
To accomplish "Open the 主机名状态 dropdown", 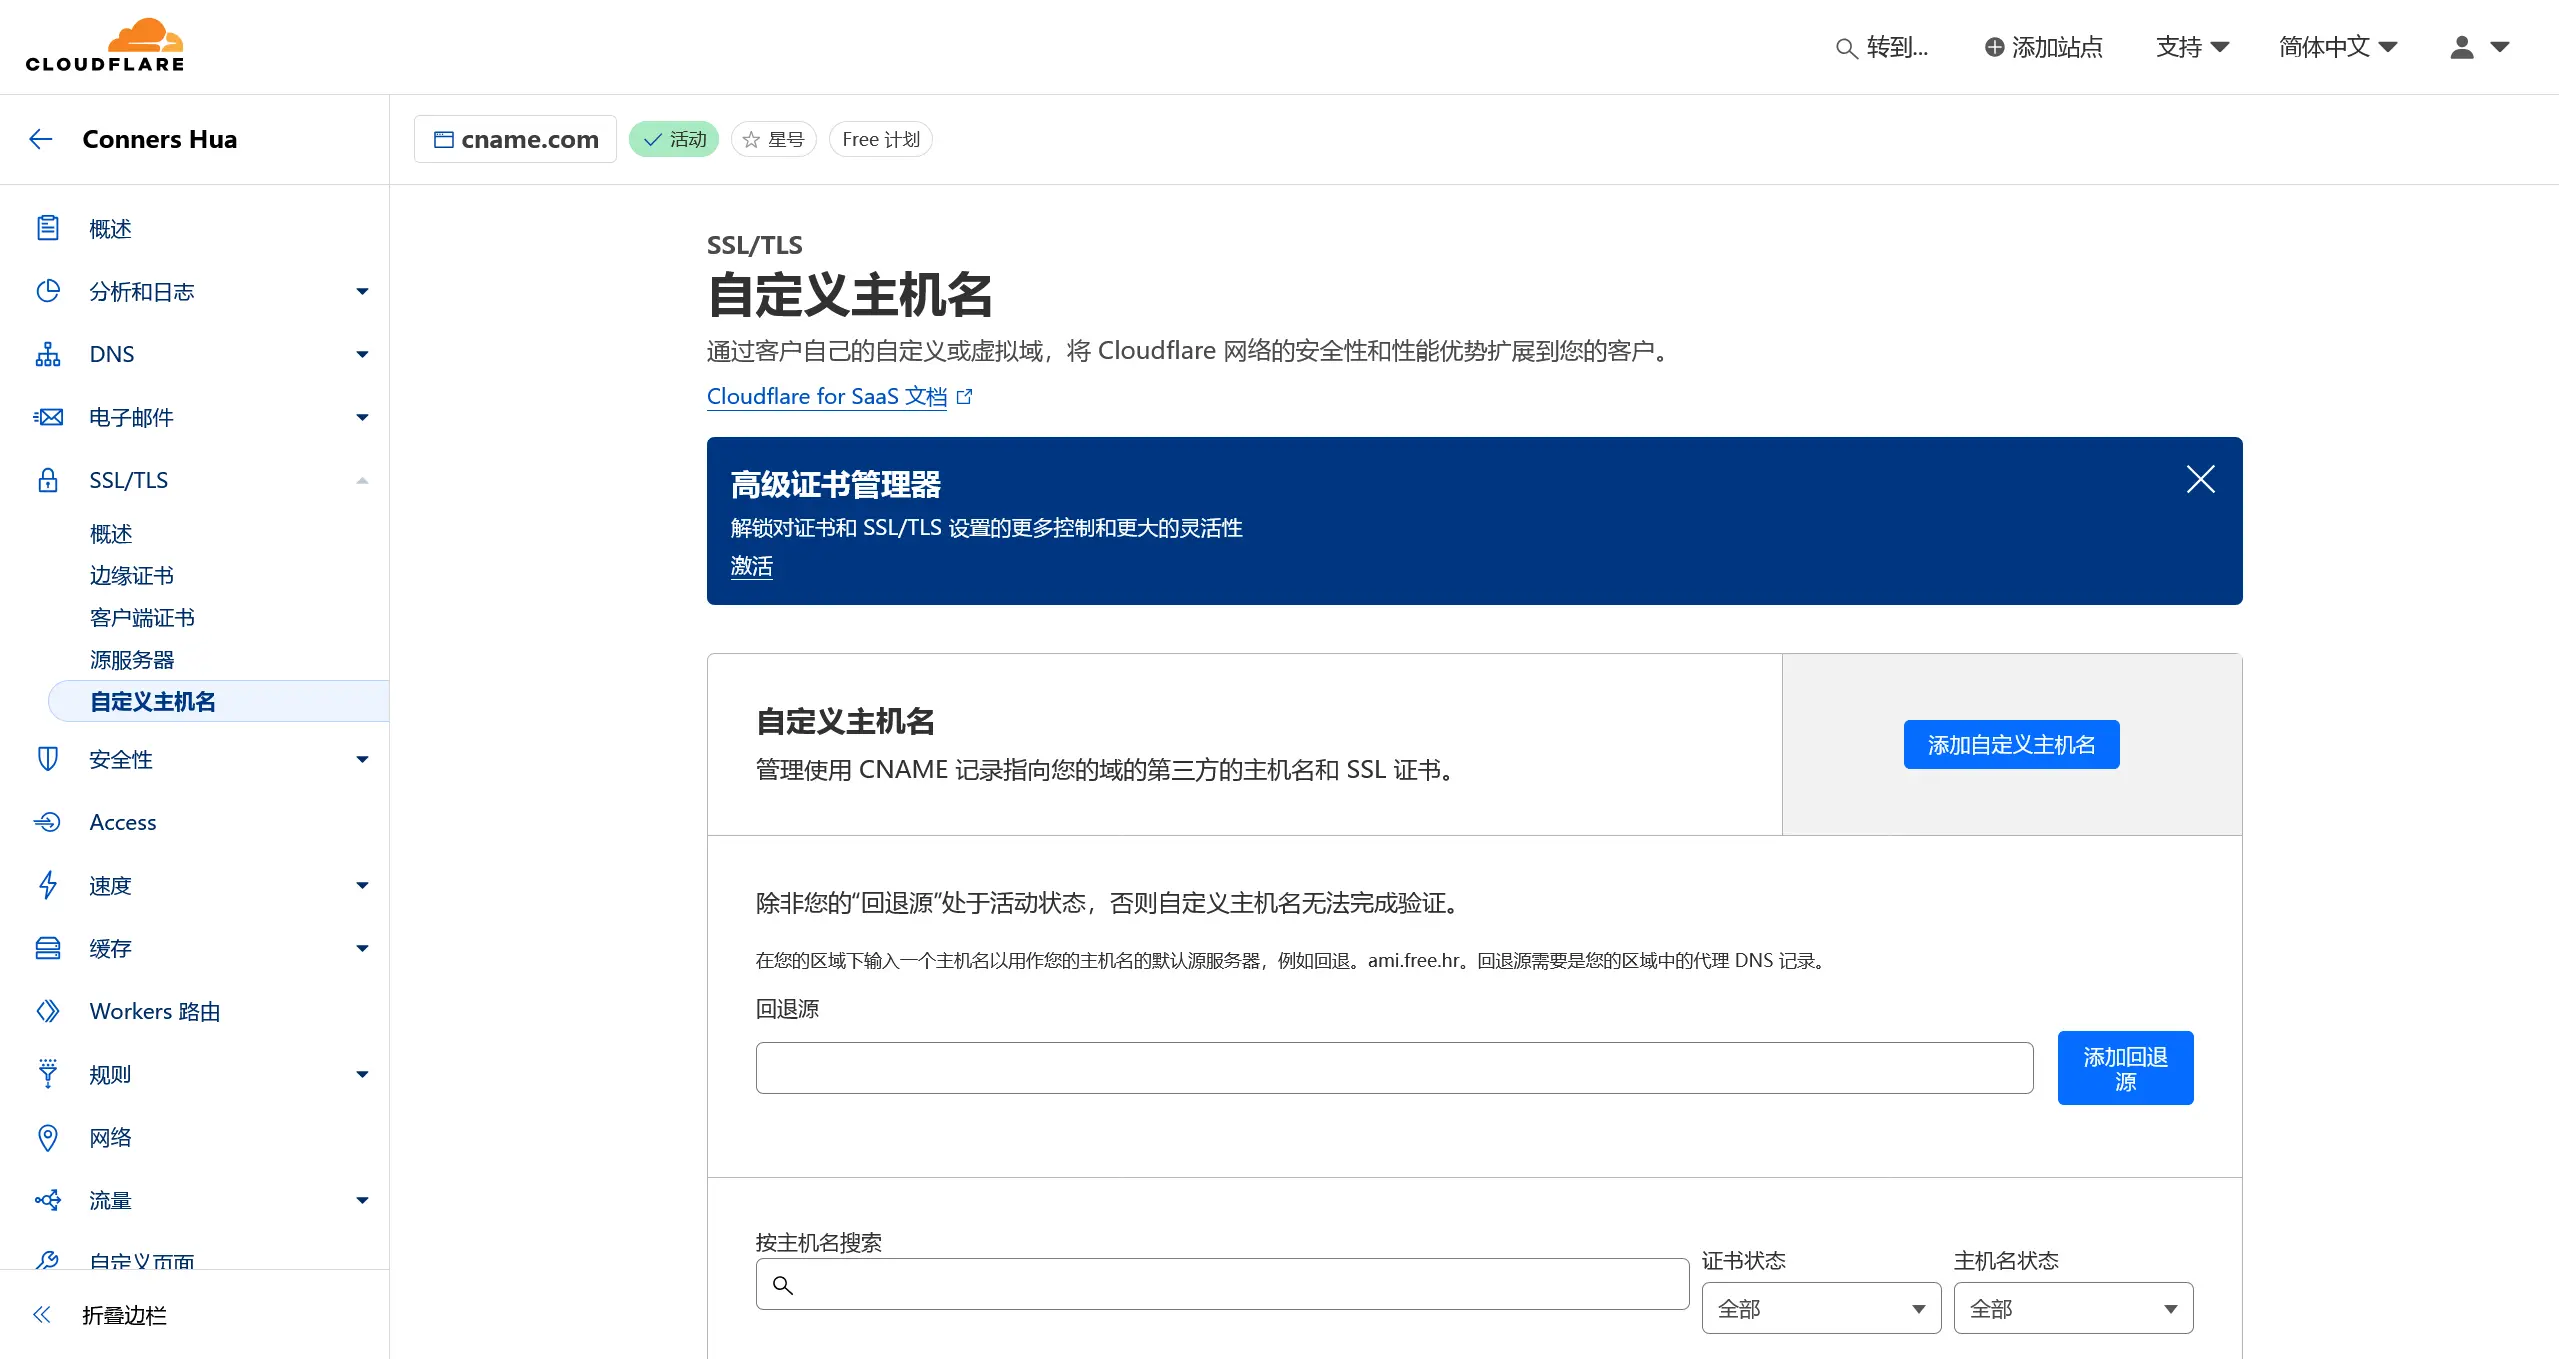I will click(2073, 1308).
